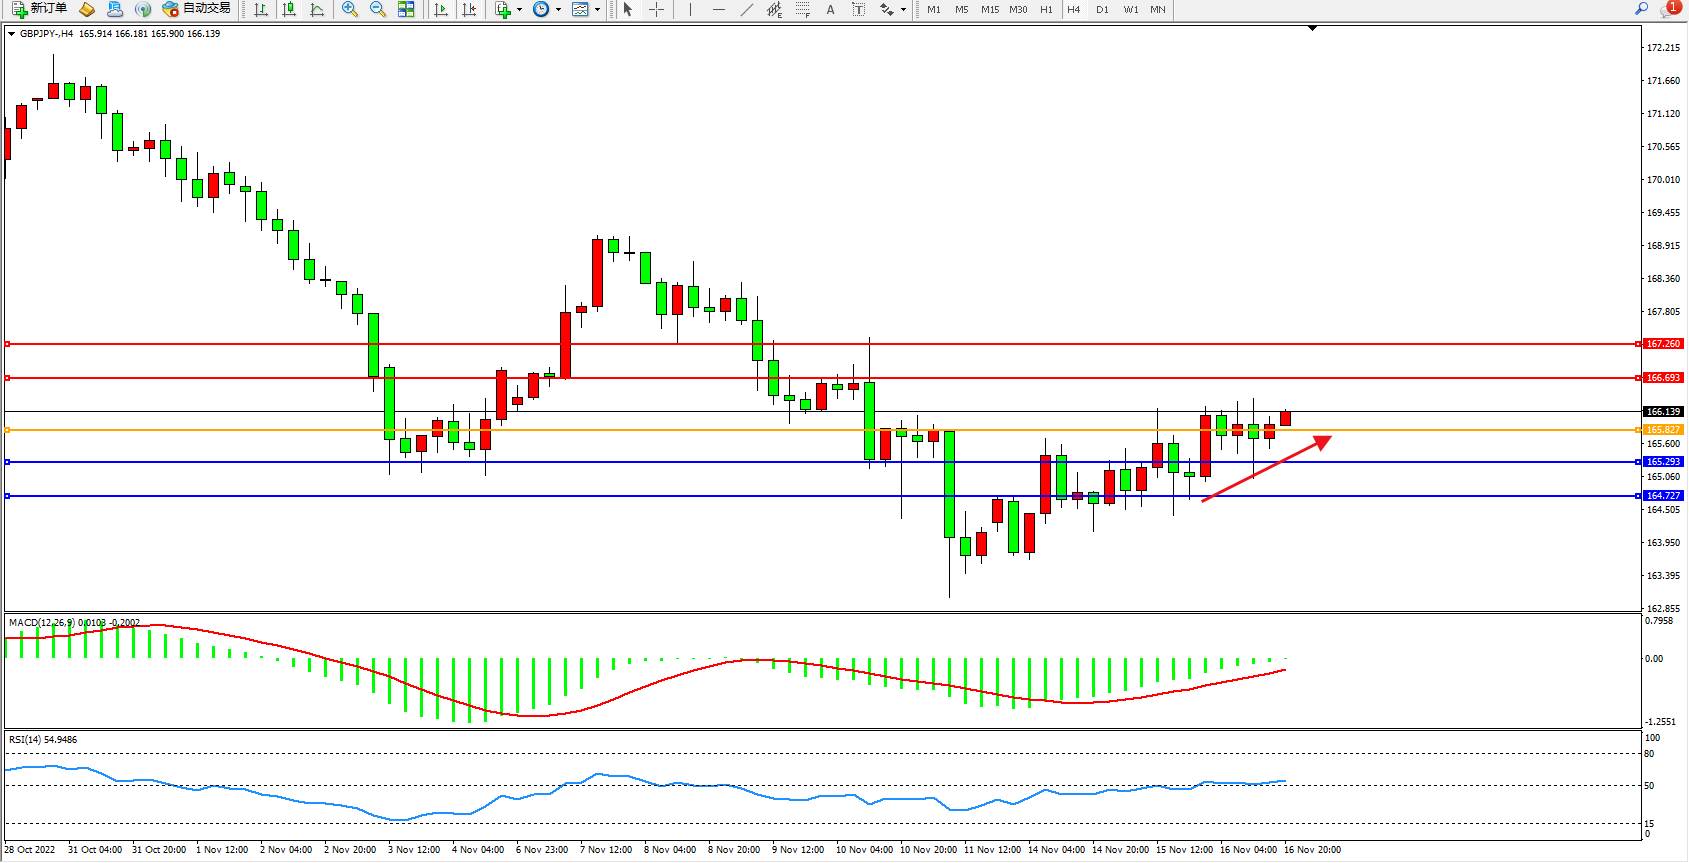The image size is (1689, 863).
Task: Select the Fibonacci retracement tool
Action: 802,9
